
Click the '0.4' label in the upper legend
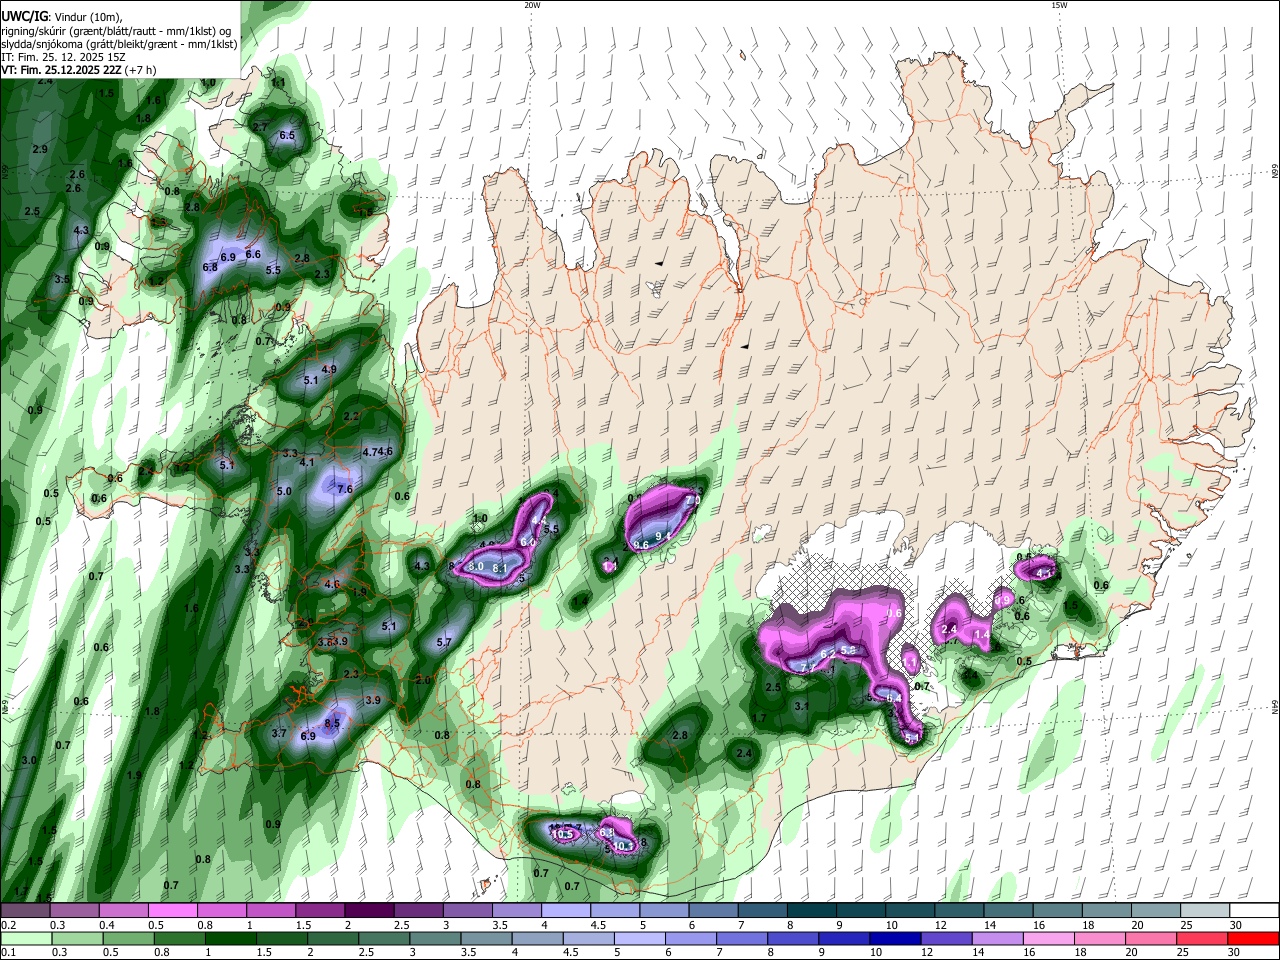(106, 925)
